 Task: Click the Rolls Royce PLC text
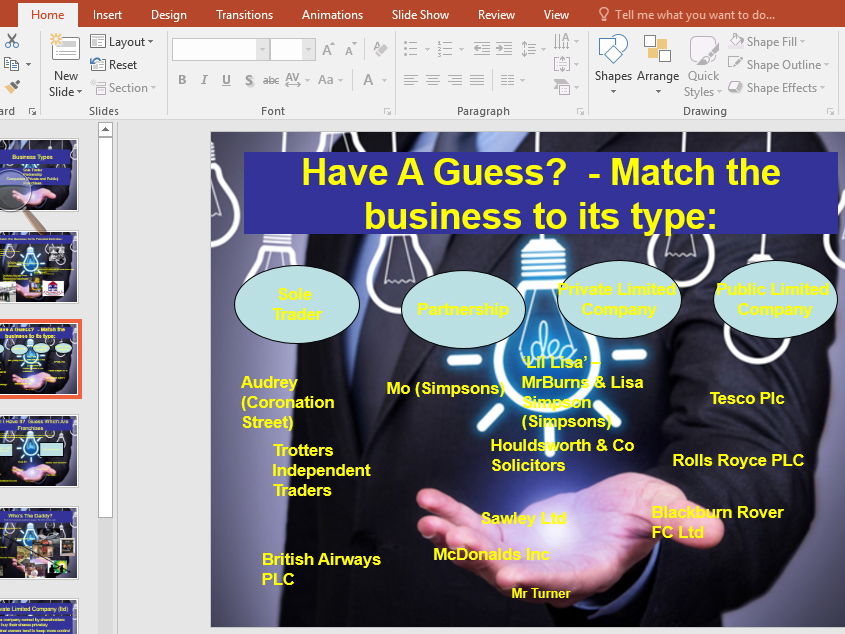tap(738, 460)
